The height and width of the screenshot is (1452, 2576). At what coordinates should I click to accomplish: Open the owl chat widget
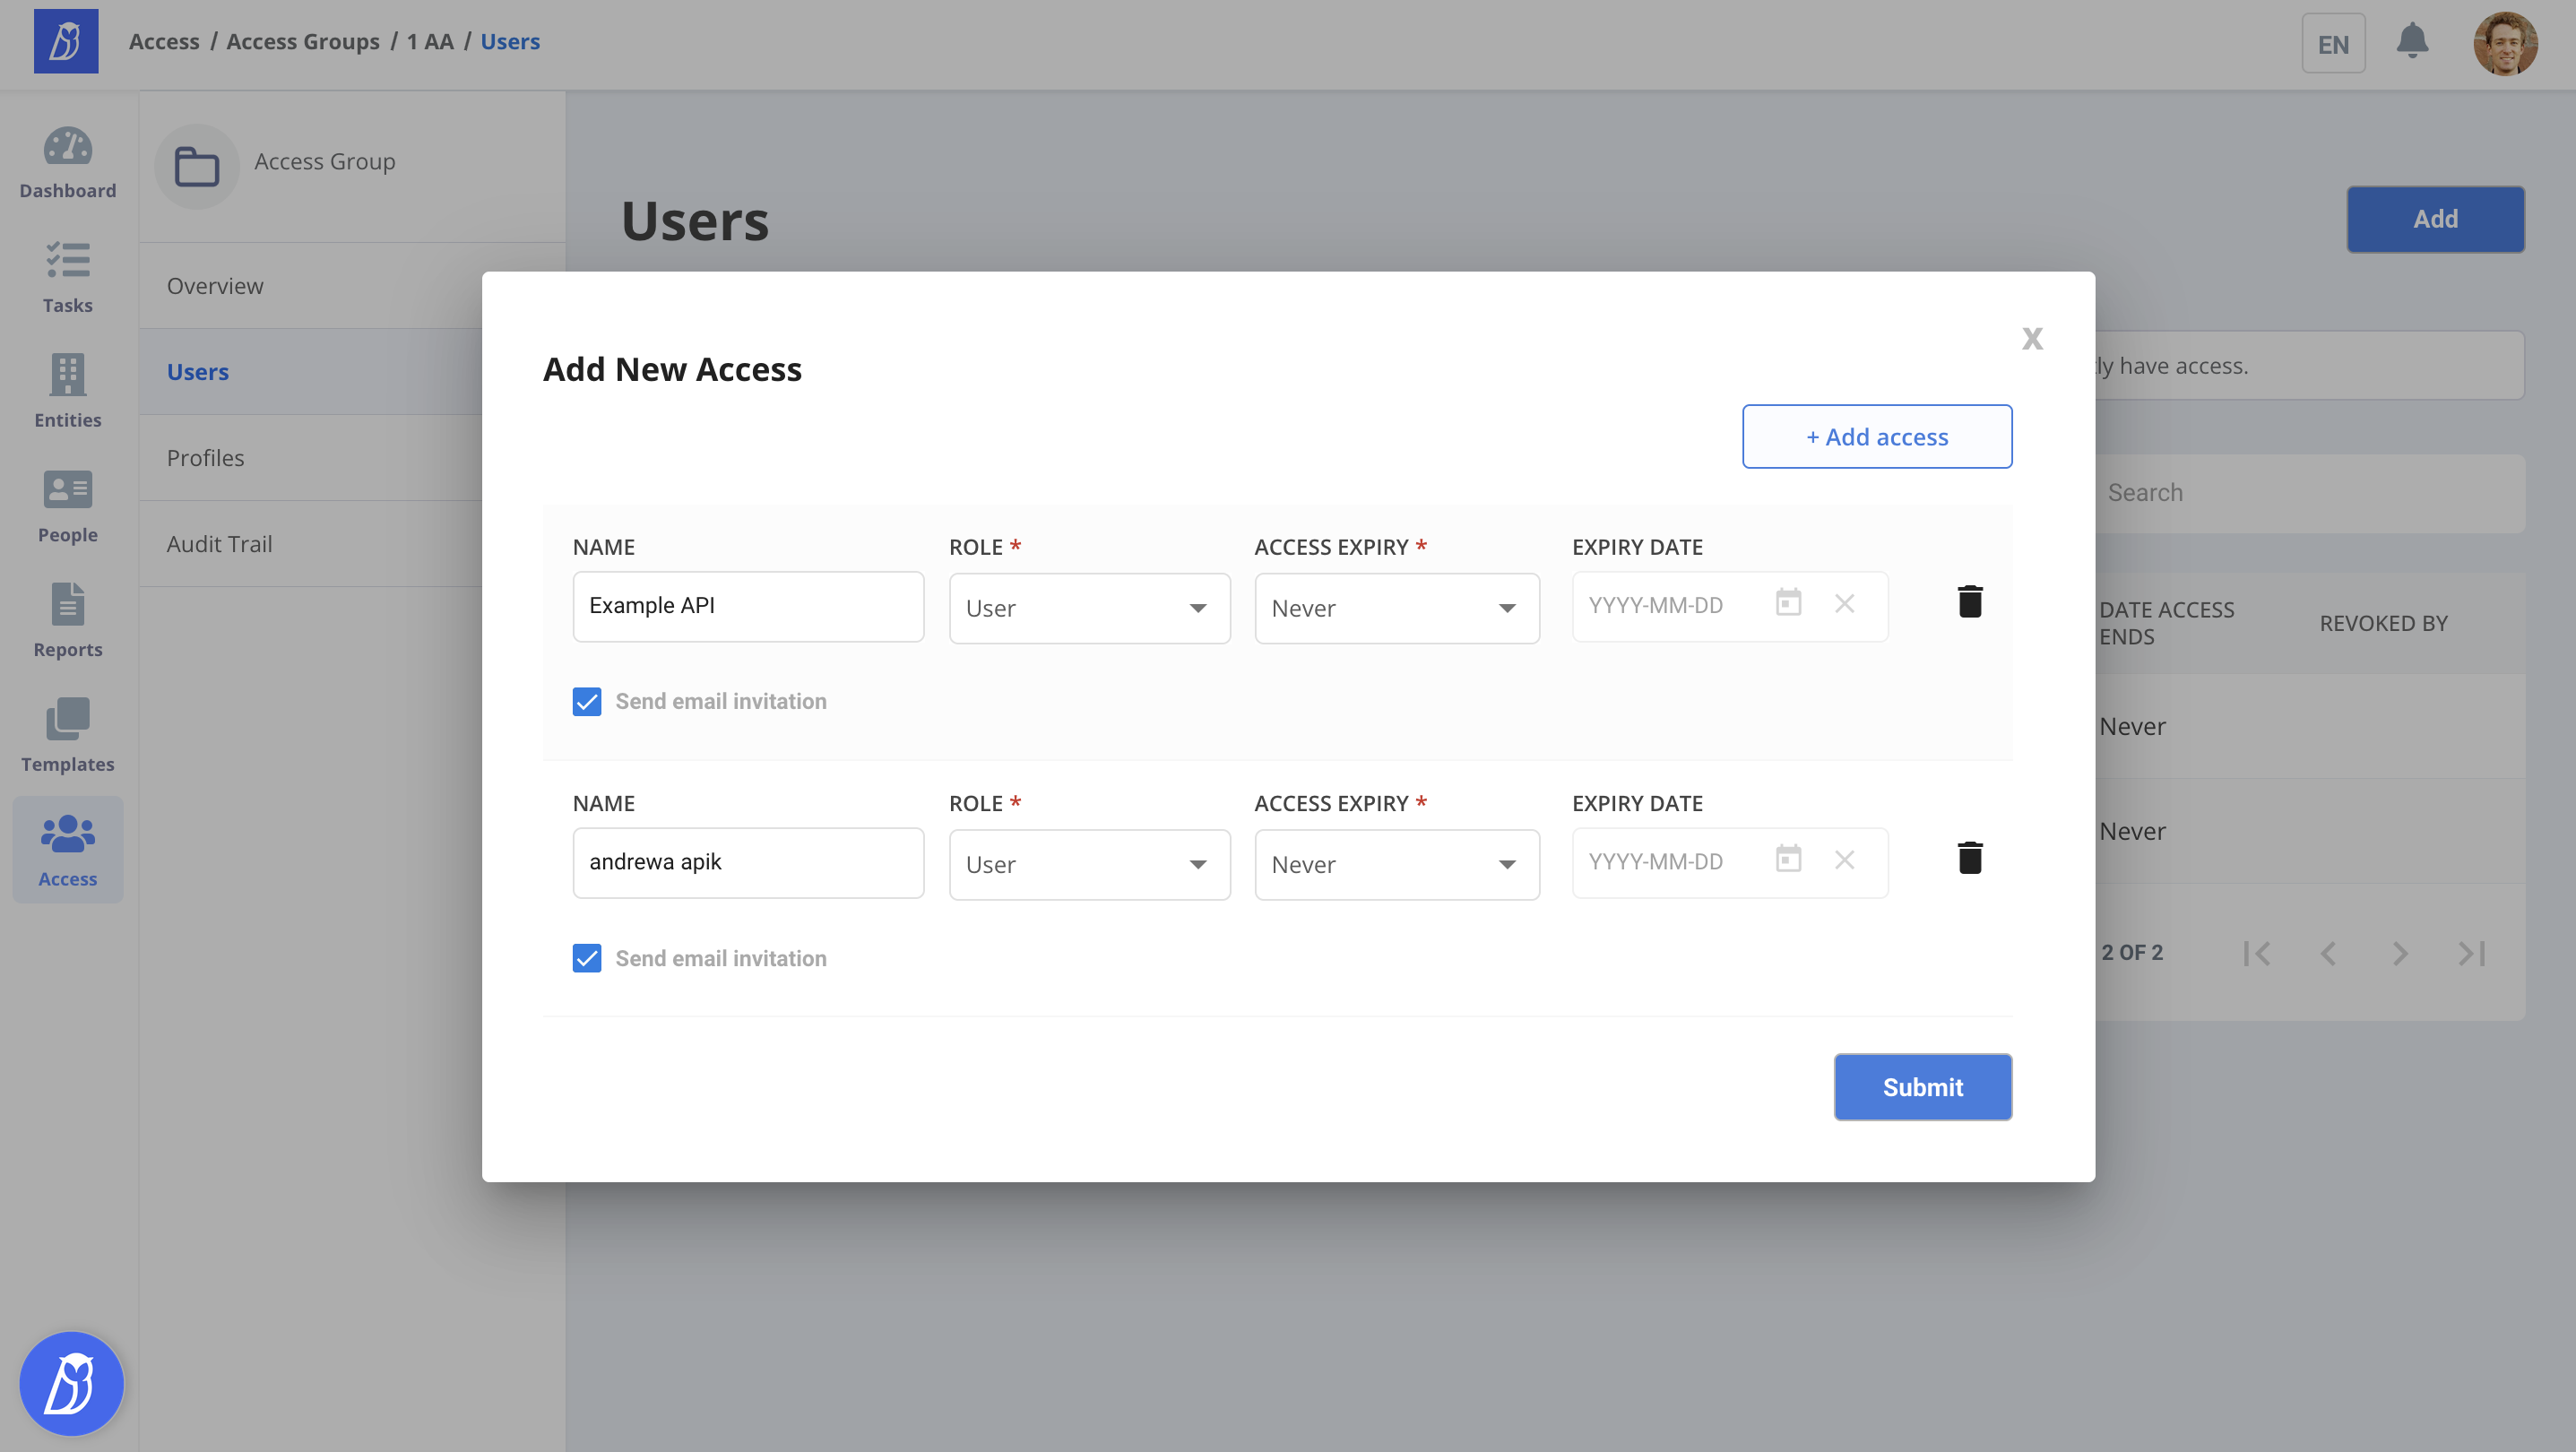pos(71,1383)
